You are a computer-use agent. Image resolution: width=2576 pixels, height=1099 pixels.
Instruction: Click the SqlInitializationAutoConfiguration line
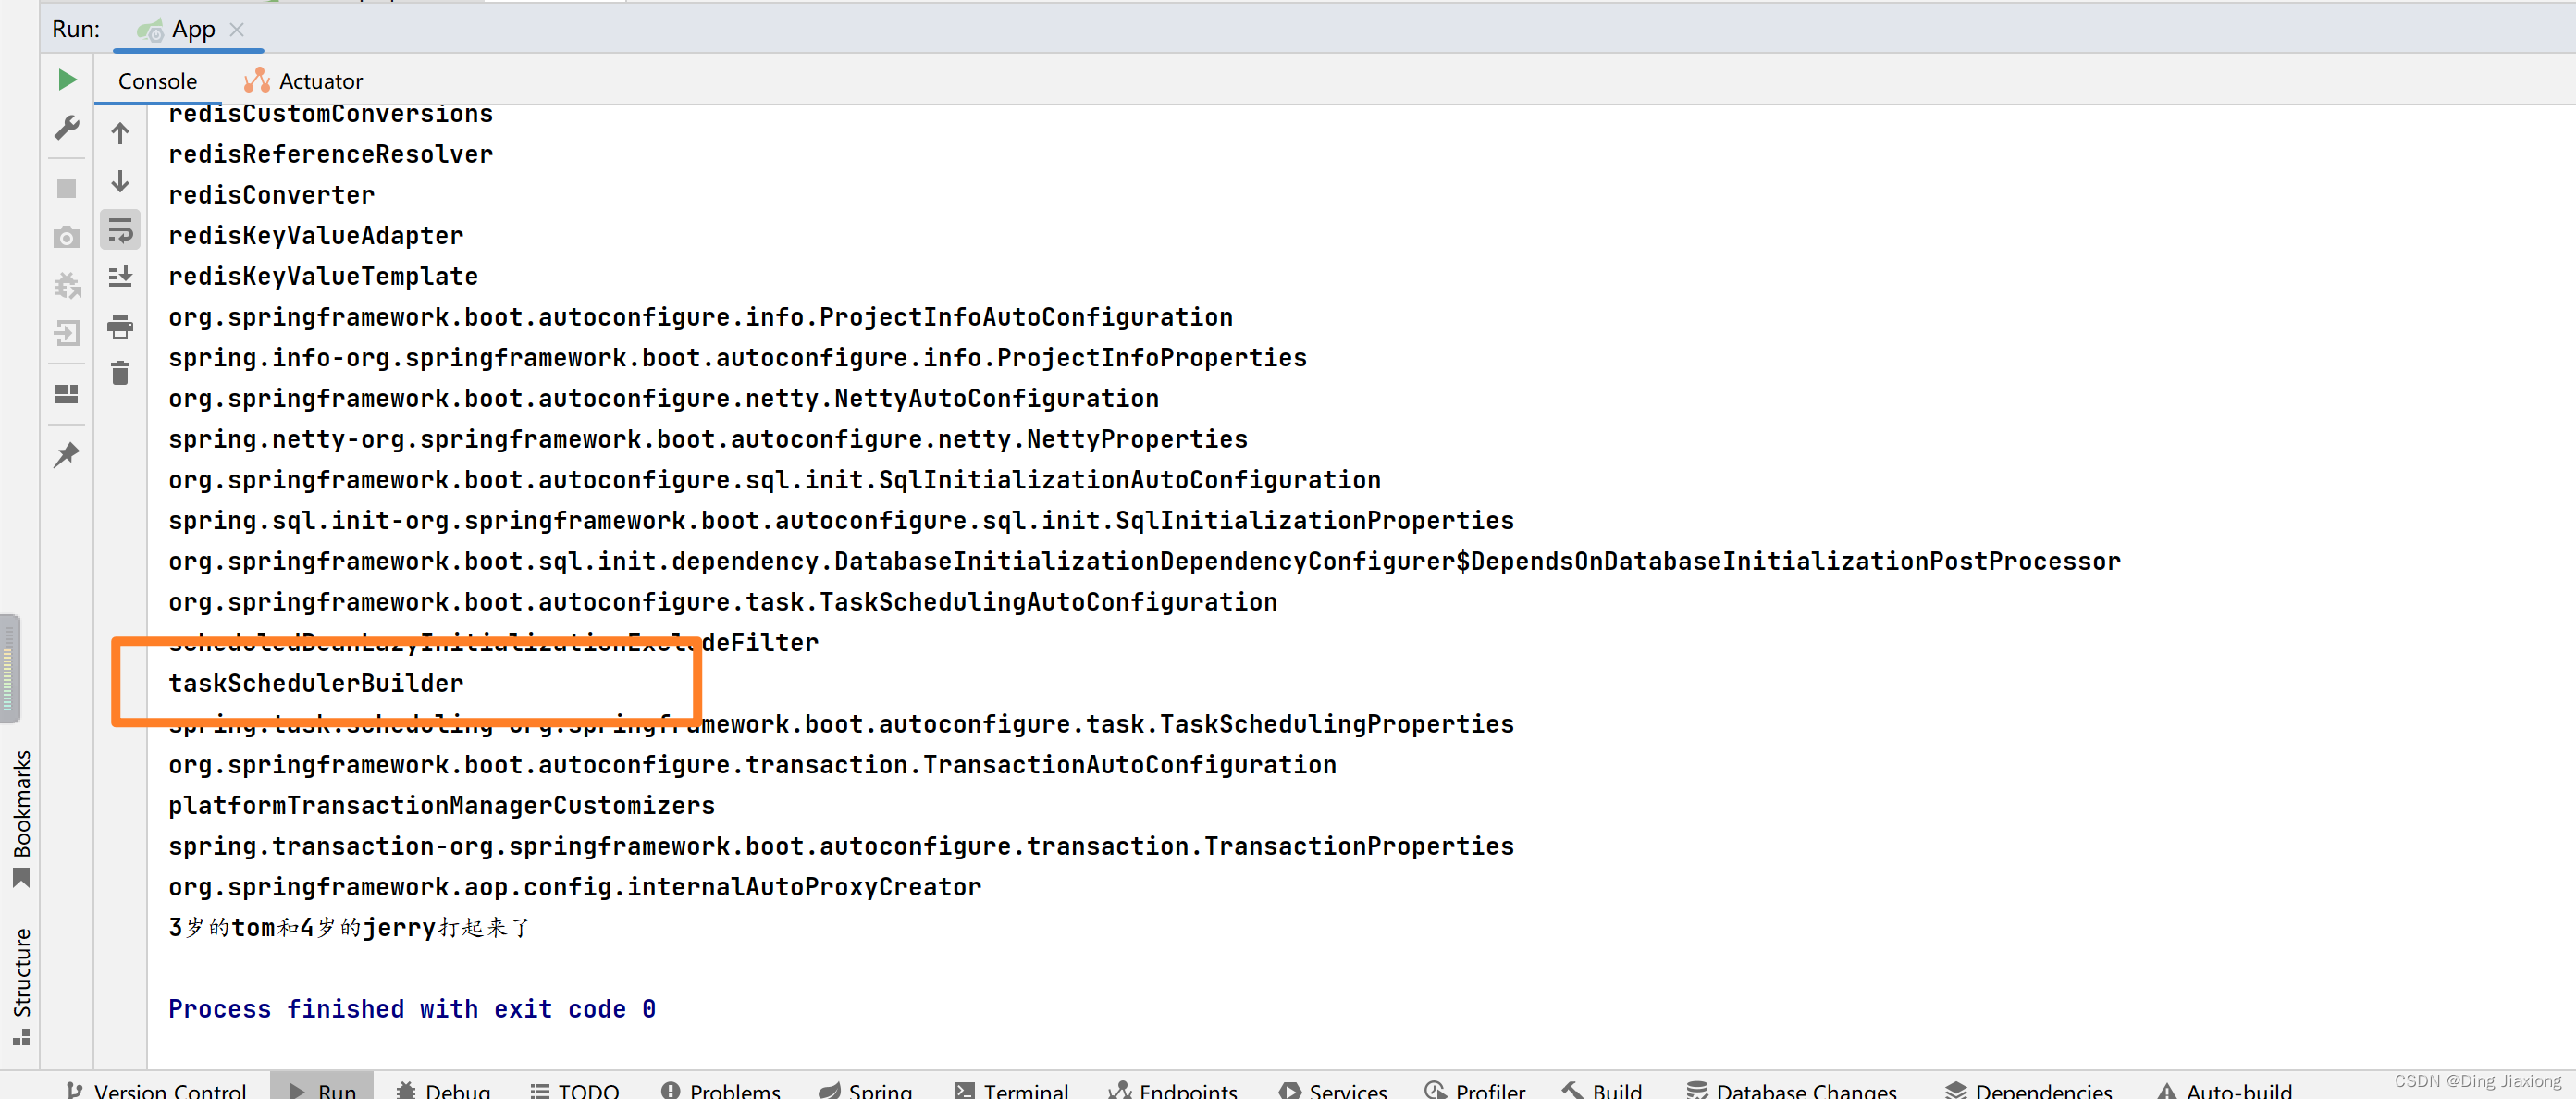pyautogui.click(x=775, y=480)
